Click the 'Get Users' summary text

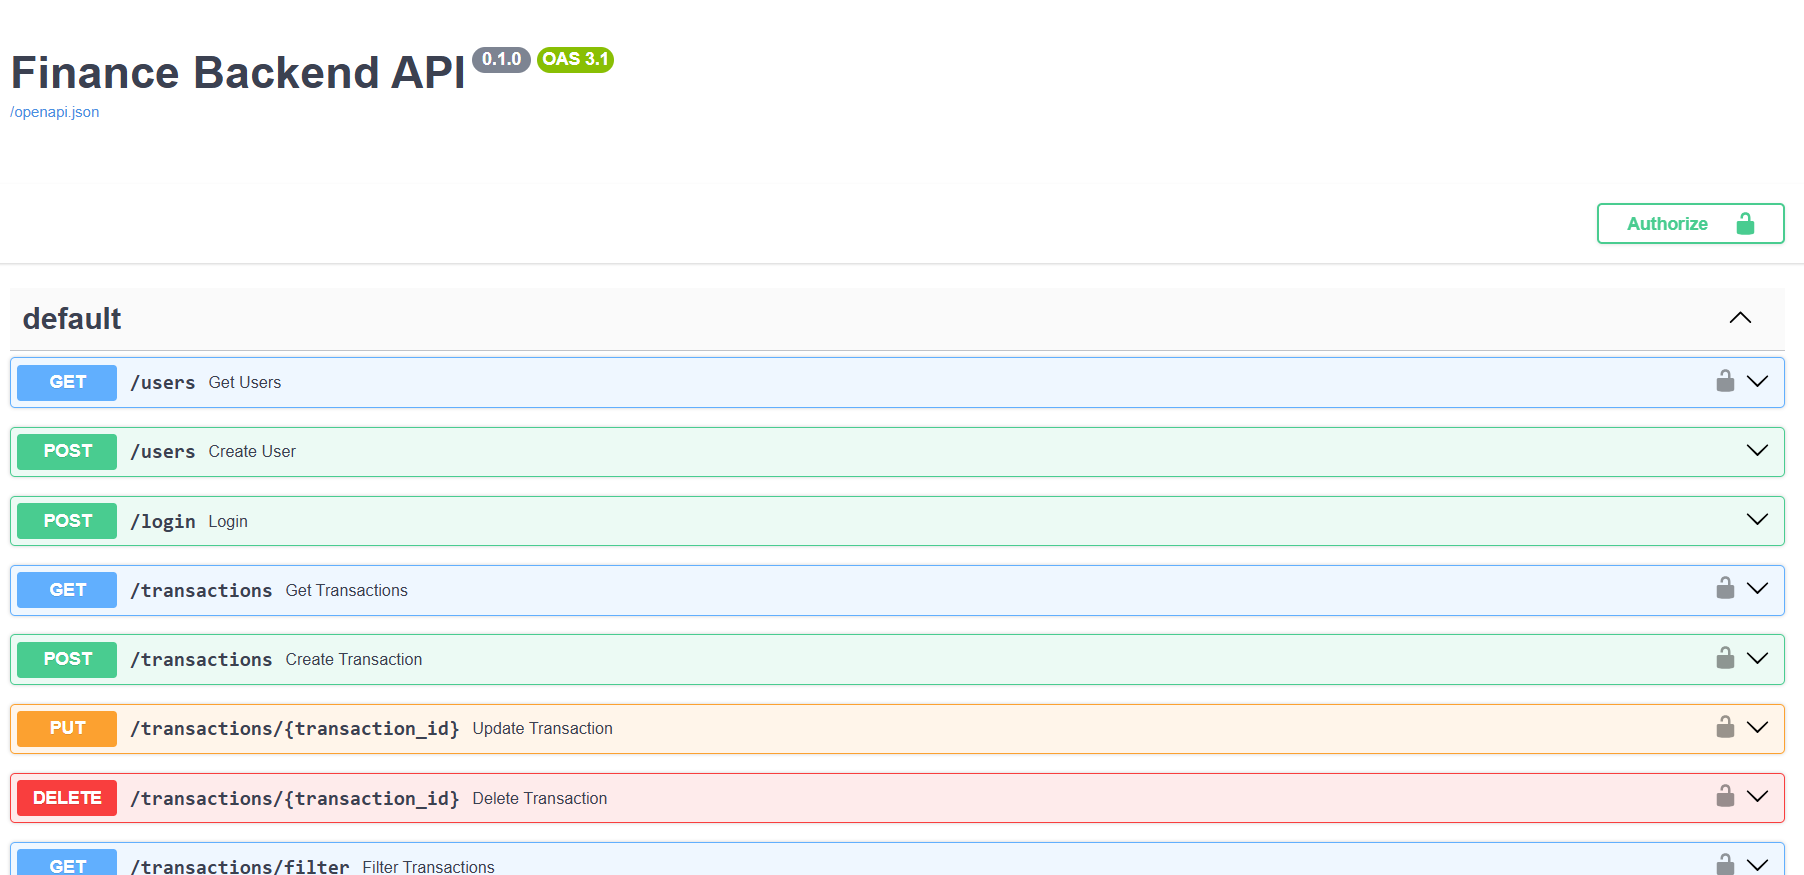click(245, 383)
